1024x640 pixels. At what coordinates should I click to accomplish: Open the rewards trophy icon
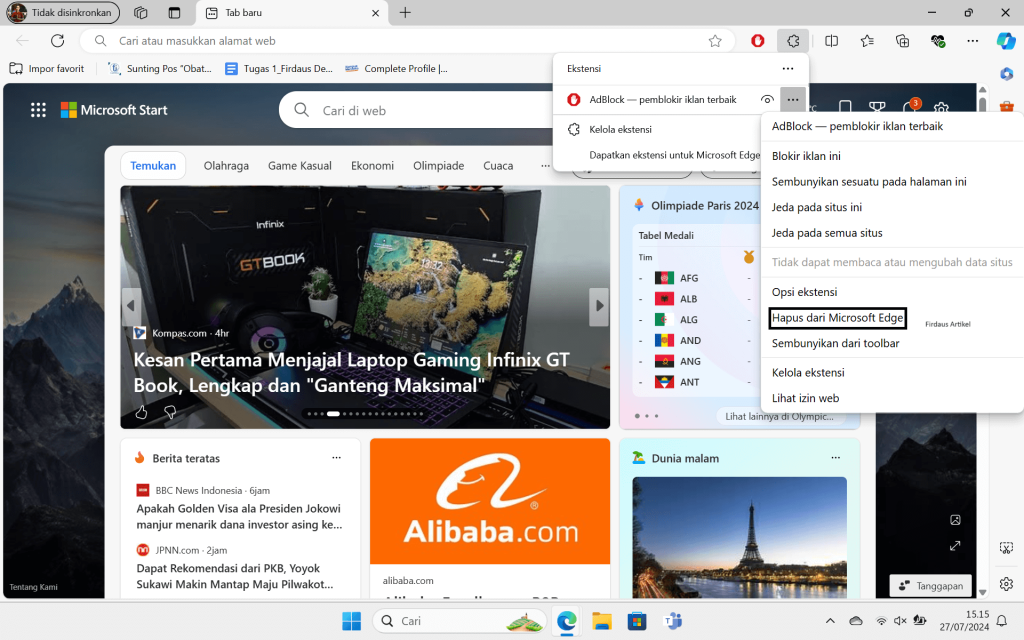(877, 108)
